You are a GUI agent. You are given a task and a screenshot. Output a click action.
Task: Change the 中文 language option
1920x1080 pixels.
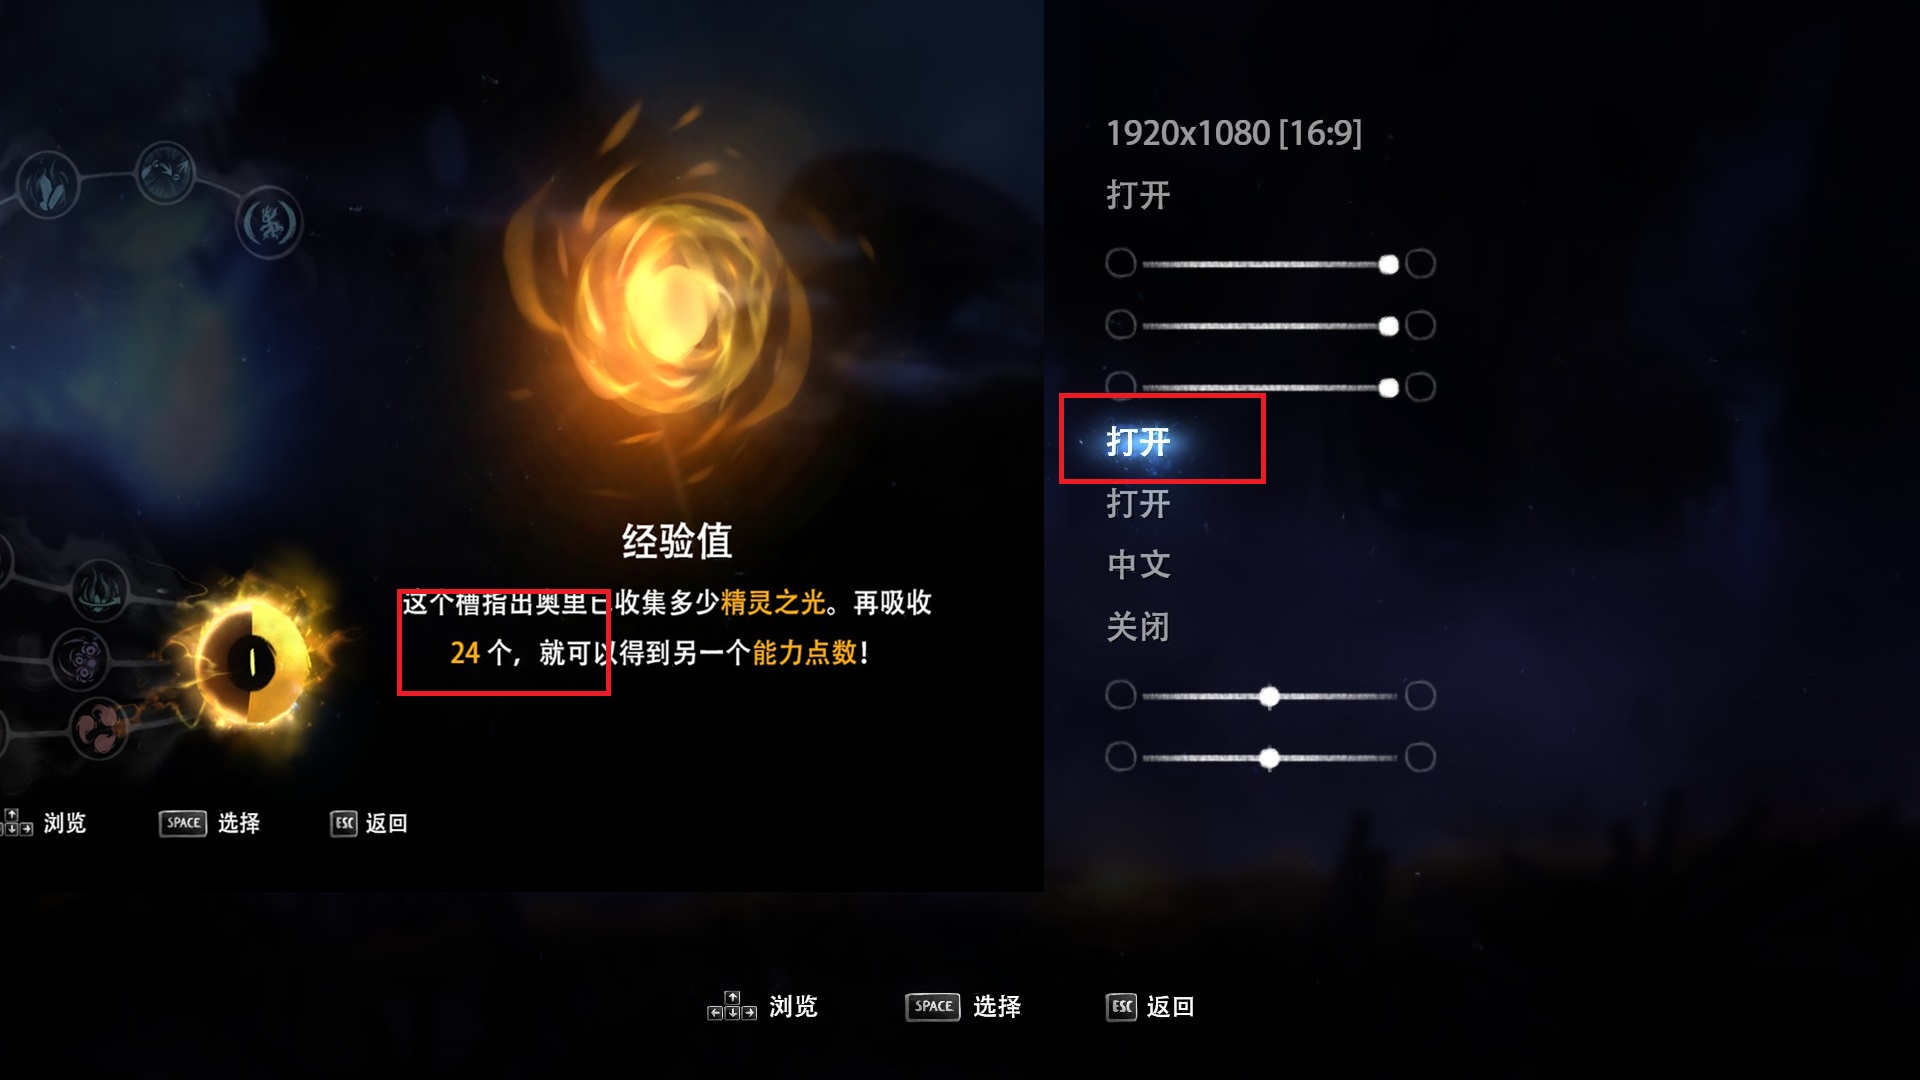1138,565
